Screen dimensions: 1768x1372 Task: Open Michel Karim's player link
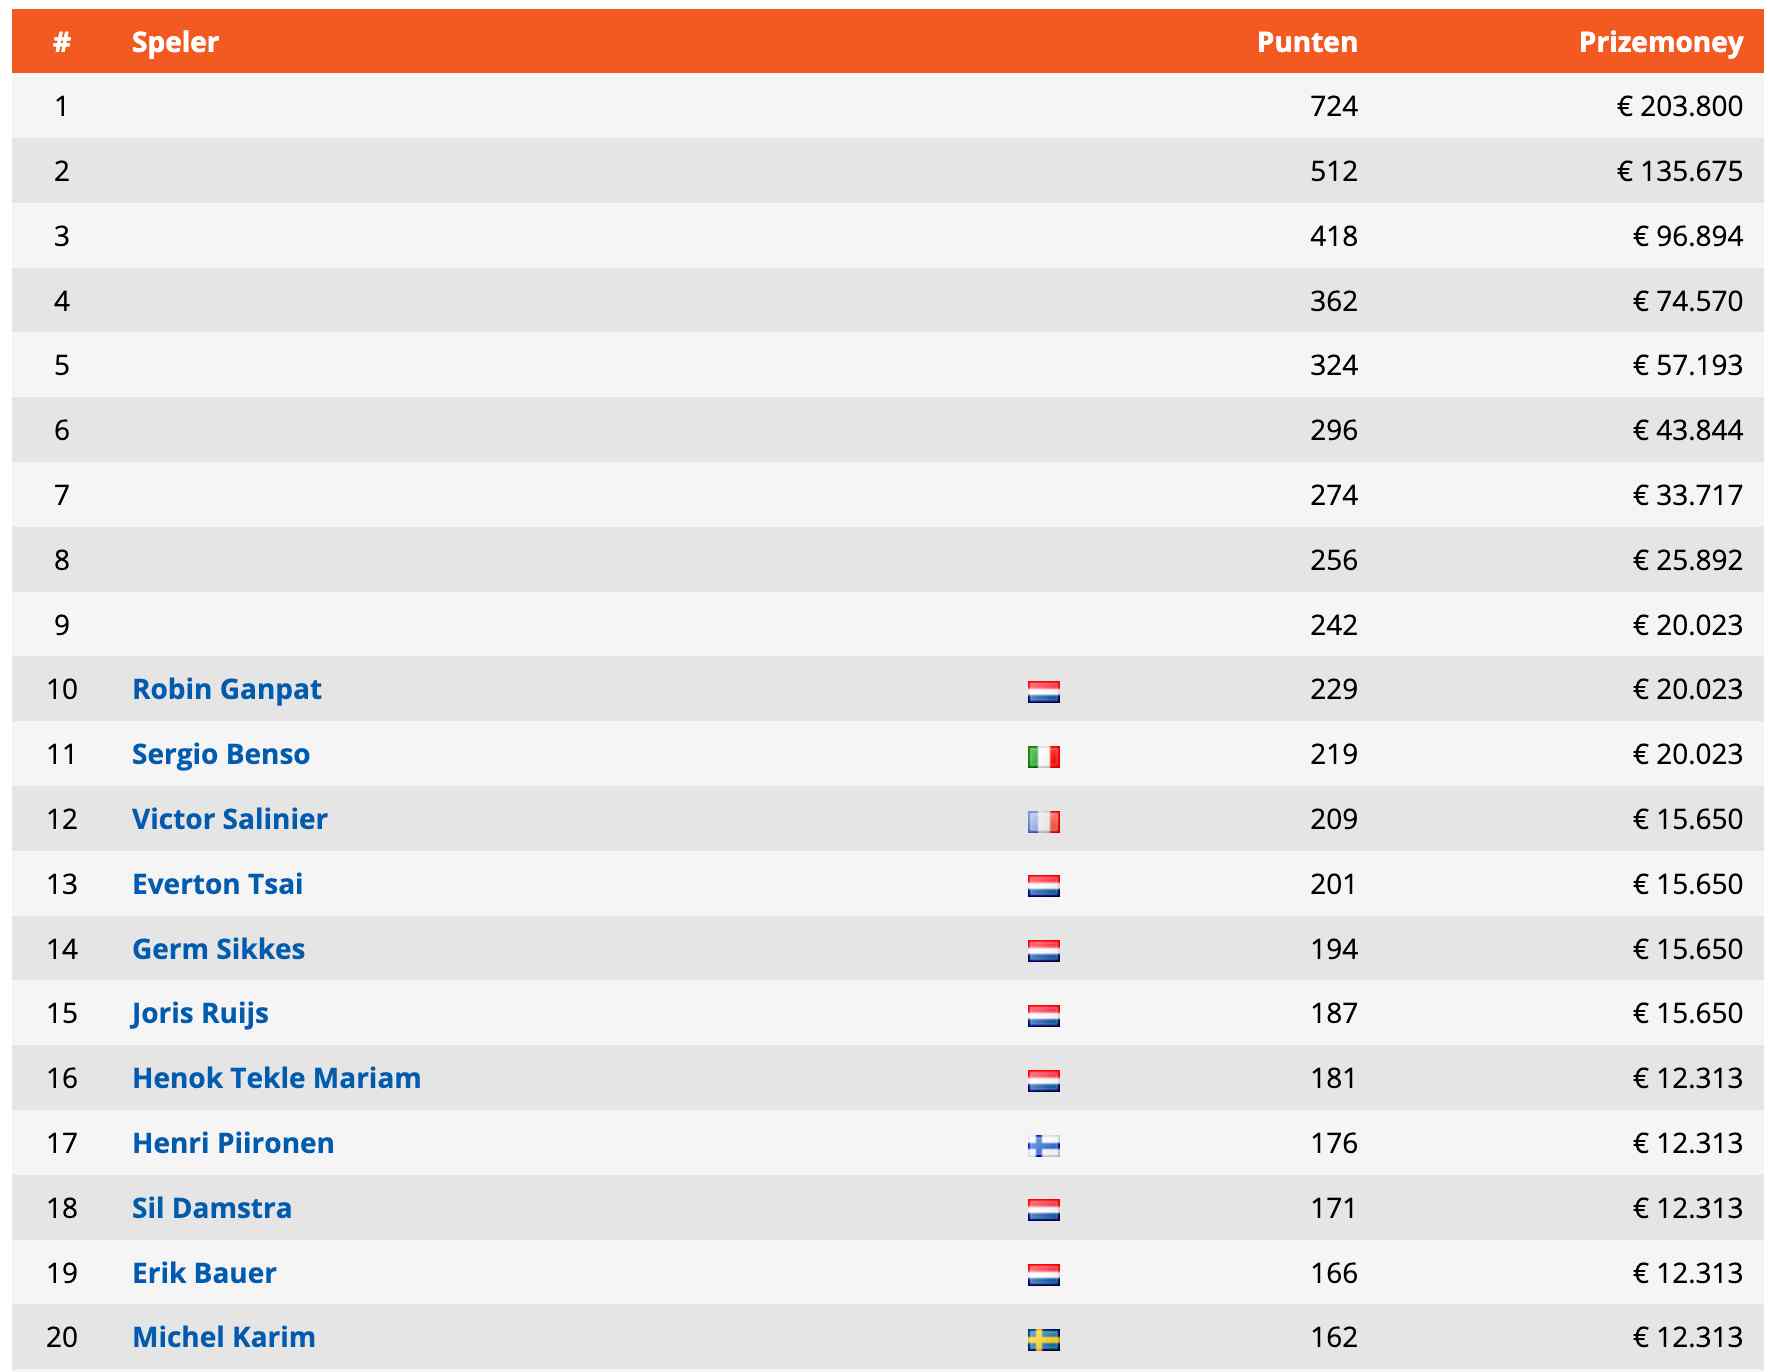(x=223, y=1337)
